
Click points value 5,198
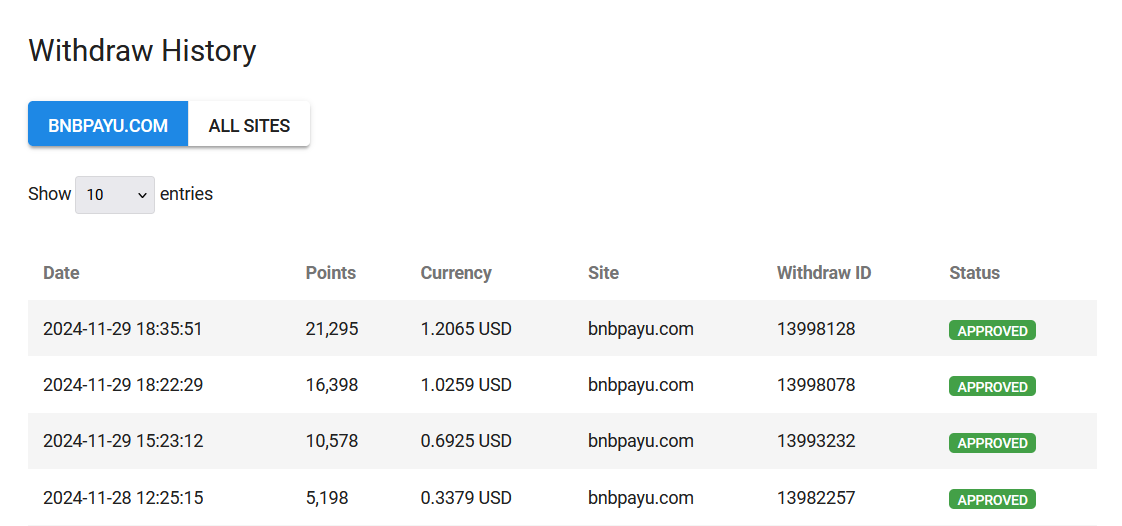327,498
